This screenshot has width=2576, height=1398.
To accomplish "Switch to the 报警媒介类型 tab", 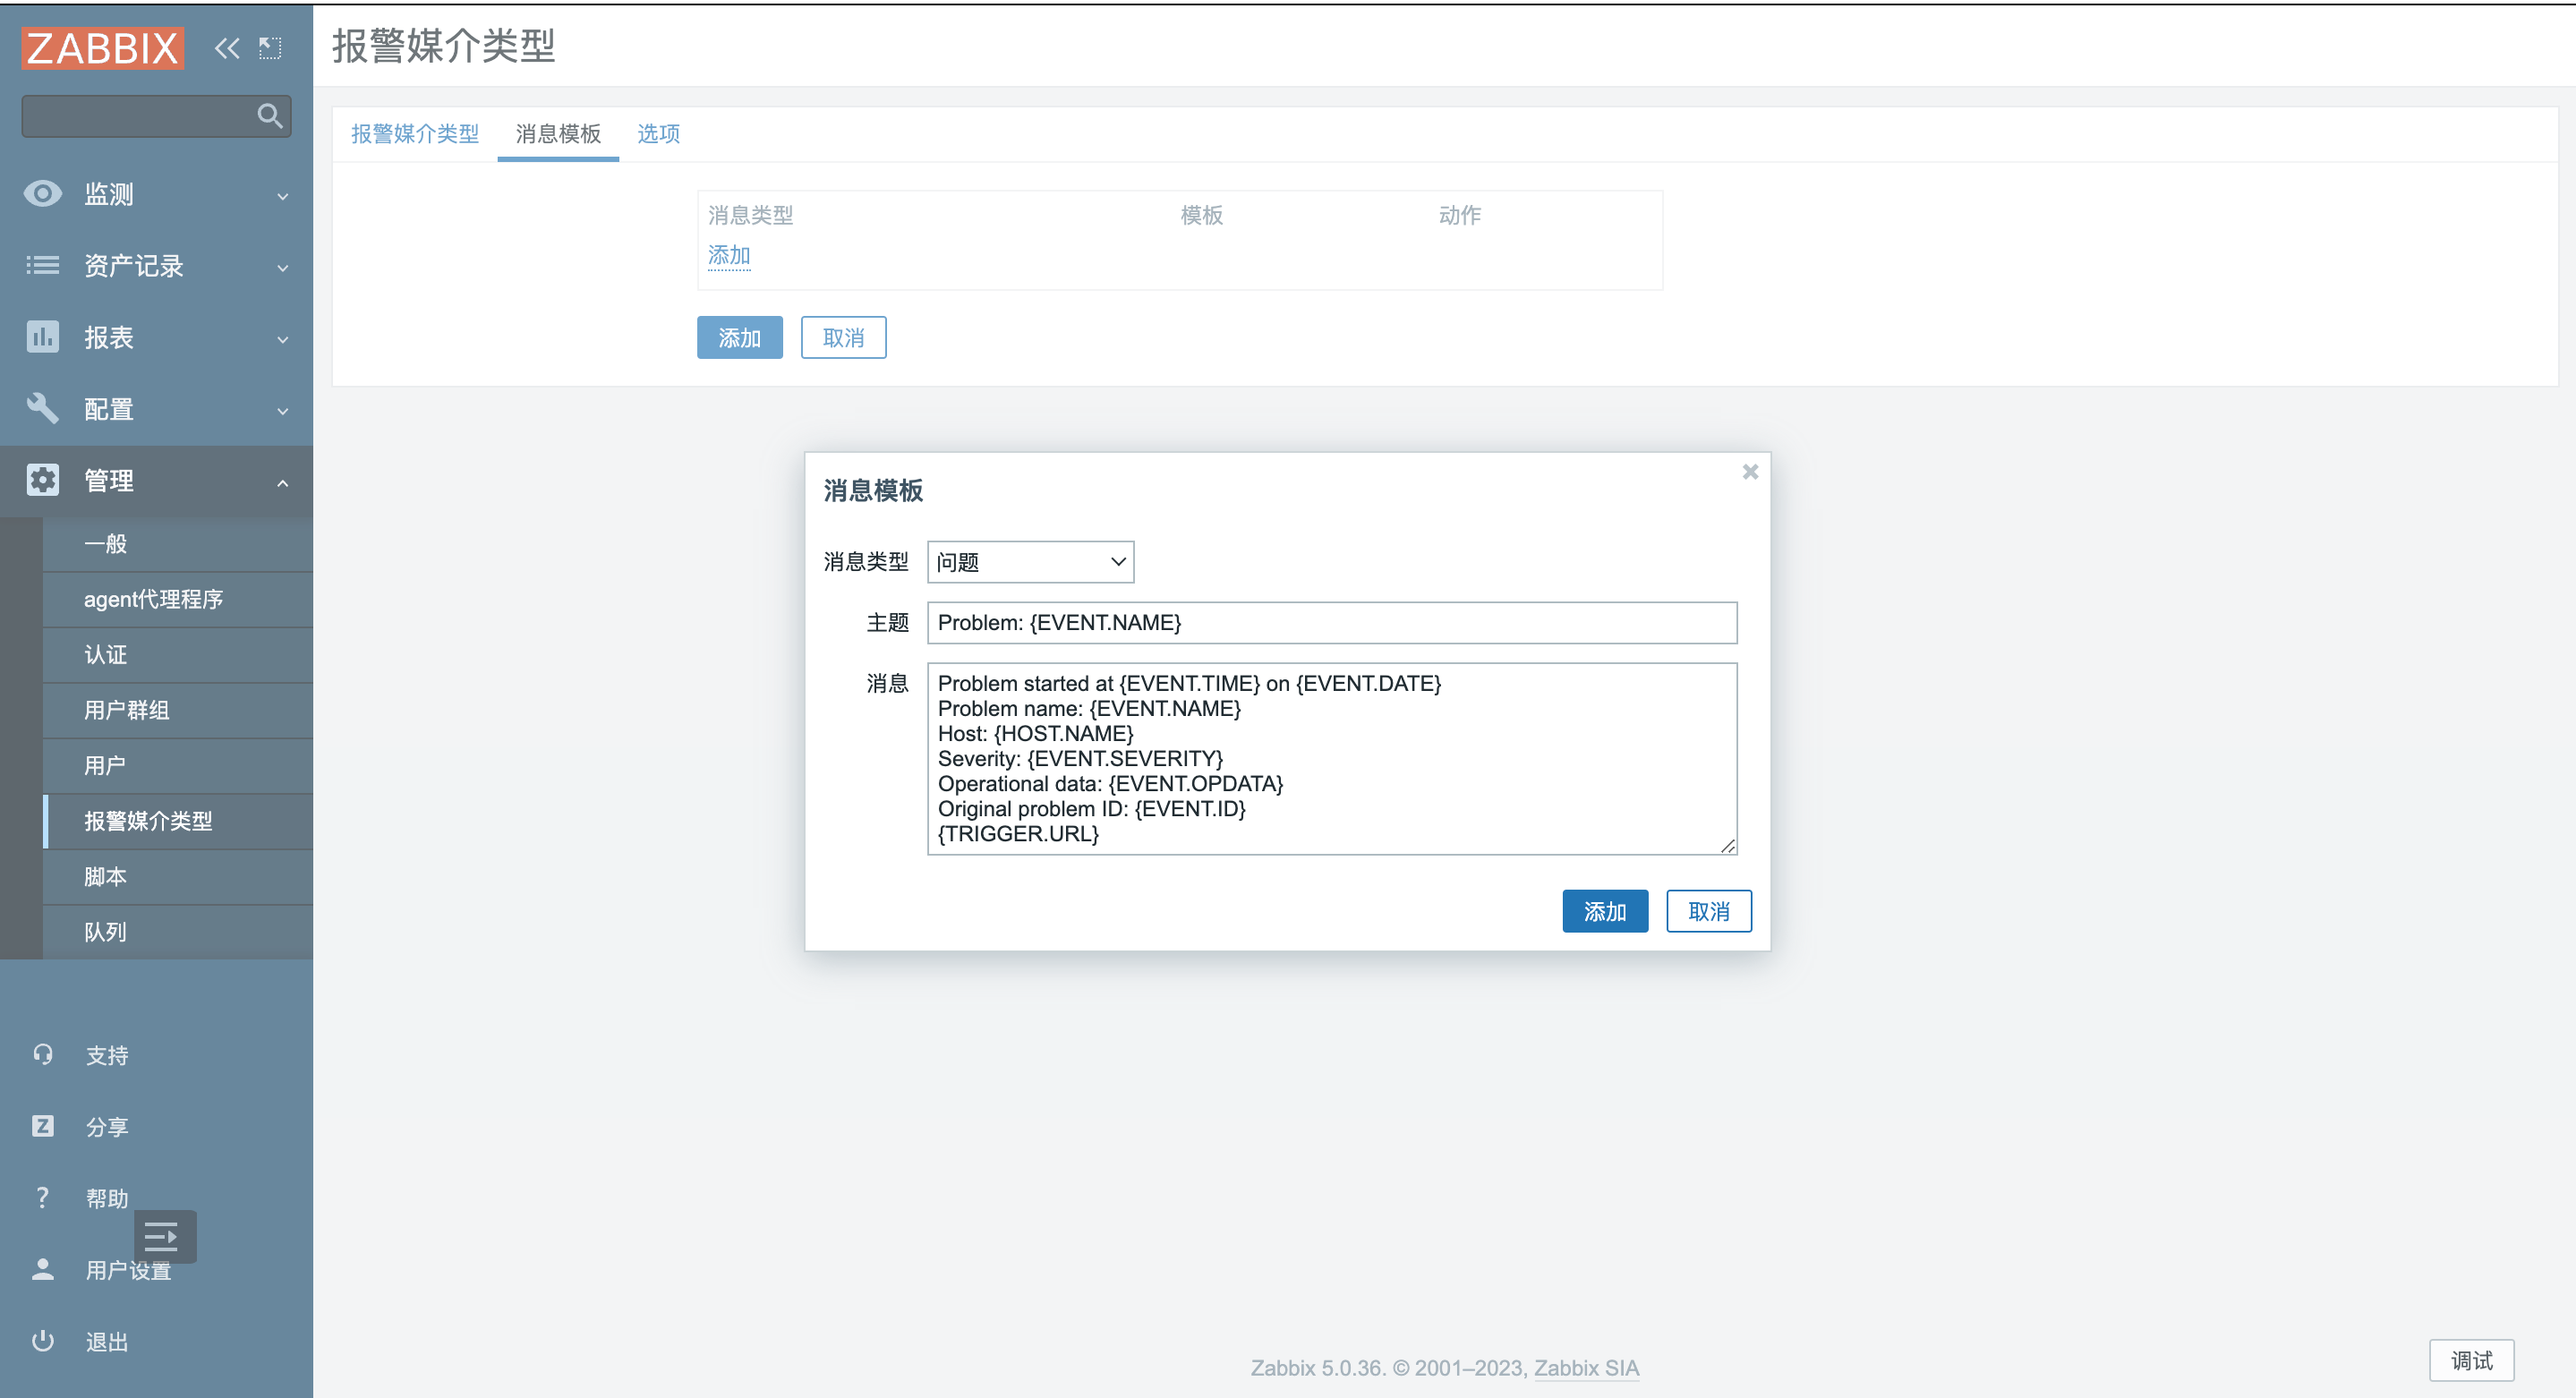I will click(x=414, y=133).
